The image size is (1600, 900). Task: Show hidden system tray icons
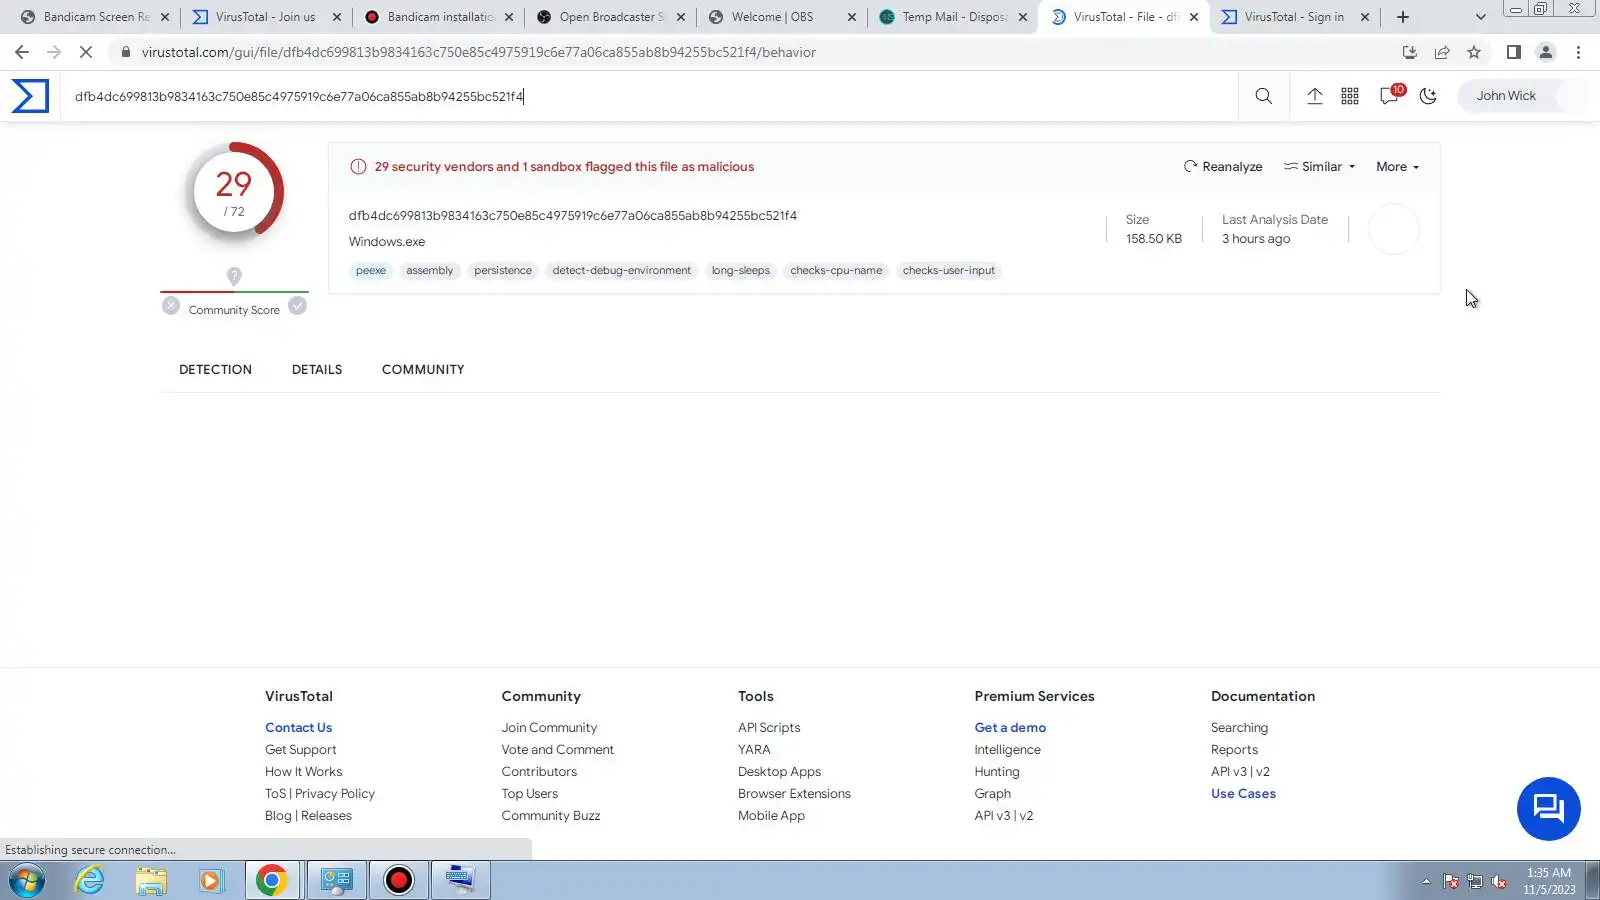[x=1426, y=882]
